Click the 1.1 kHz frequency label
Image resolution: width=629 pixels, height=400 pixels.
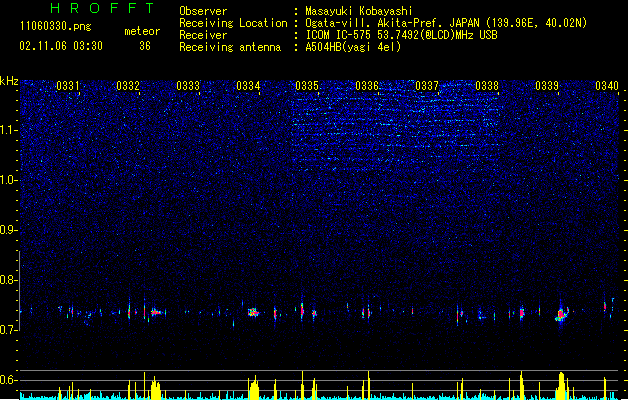coord(9,130)
